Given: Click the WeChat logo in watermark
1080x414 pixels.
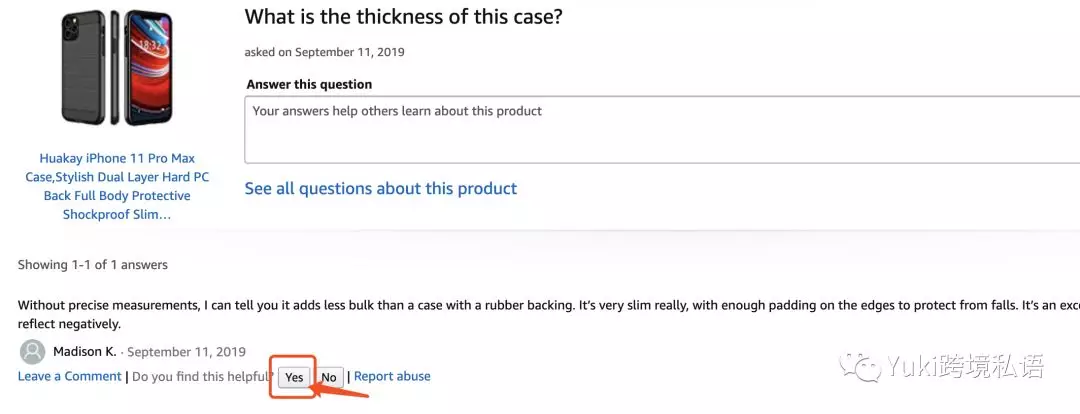Looking at the screenshot, I should [860, 366].
